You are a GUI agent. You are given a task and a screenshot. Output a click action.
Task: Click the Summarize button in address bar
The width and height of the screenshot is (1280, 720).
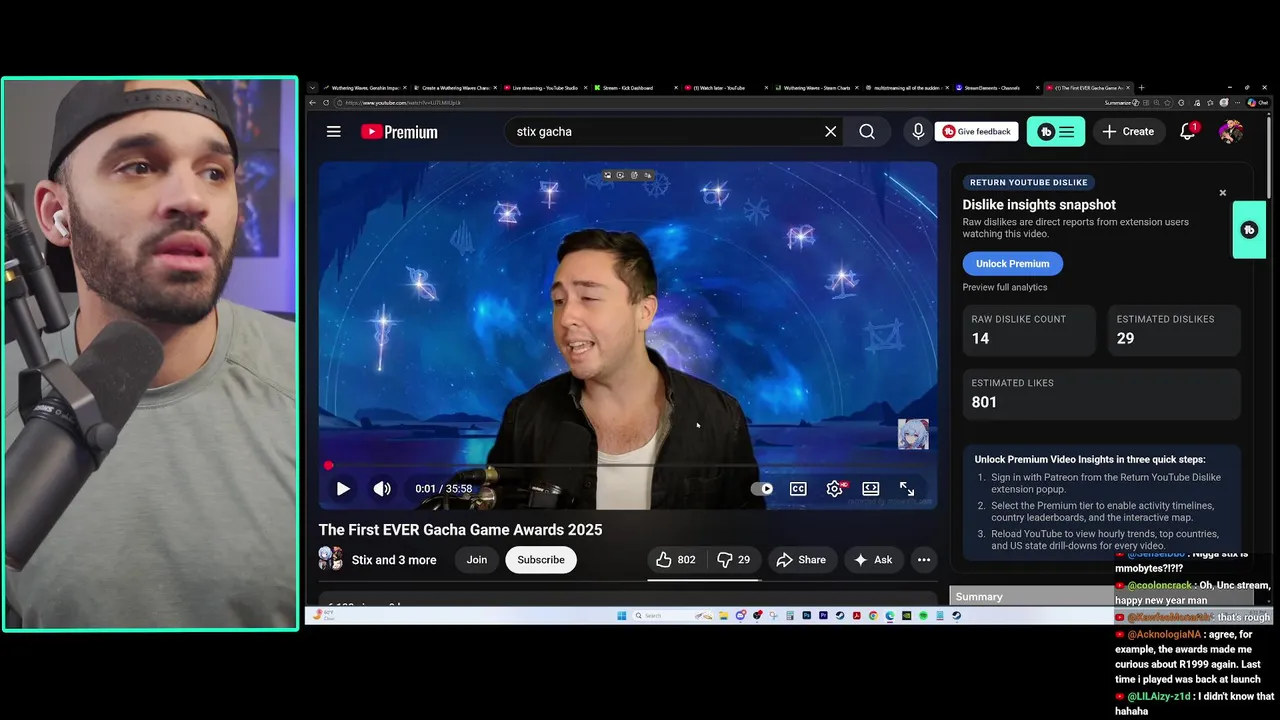pos(1120,102)
